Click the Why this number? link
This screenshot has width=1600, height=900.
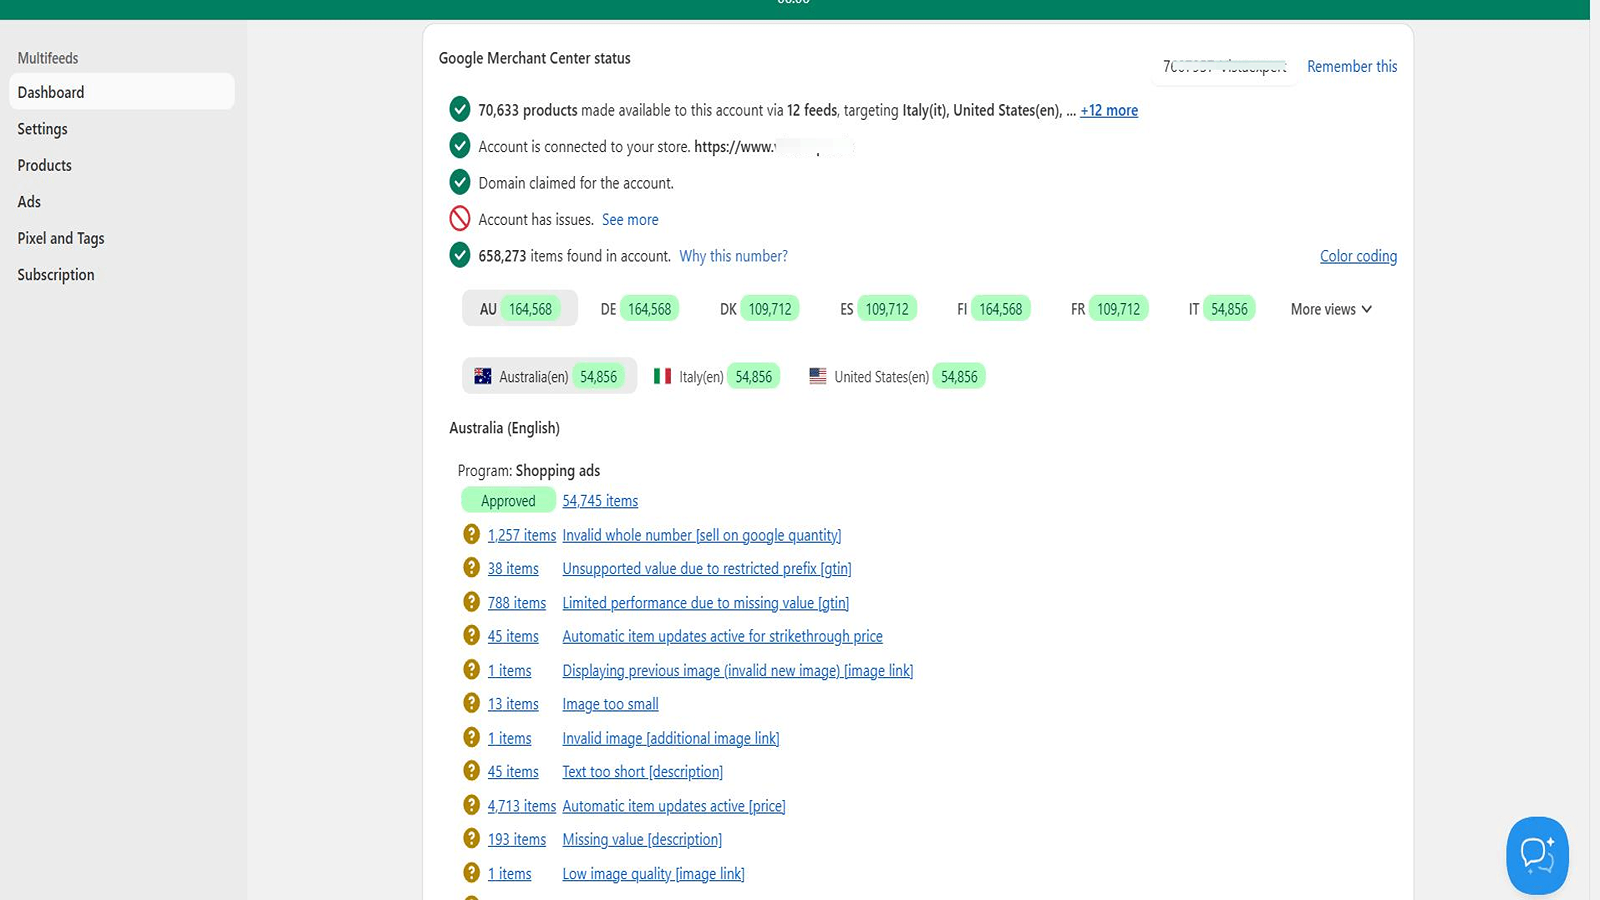[x=733, y=256]
